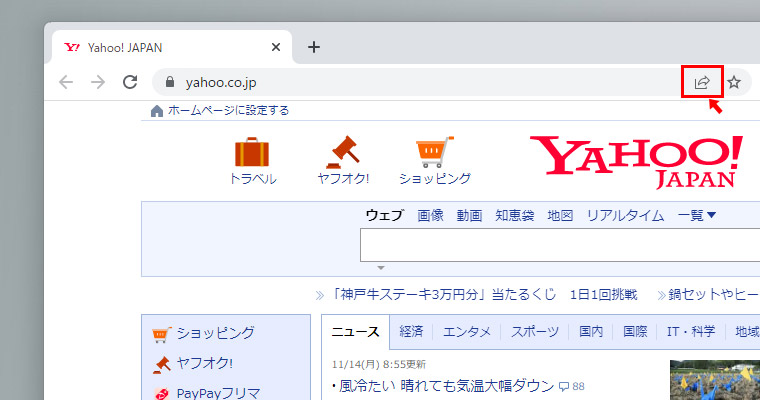Open ショッピング in the left sidebar
Viewport: 760px width, 400px height.
[216, 333]
